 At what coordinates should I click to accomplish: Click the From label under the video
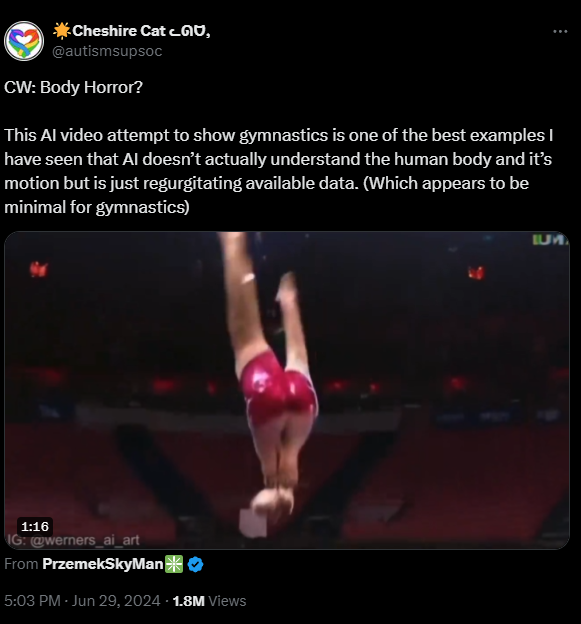[21, 564]
